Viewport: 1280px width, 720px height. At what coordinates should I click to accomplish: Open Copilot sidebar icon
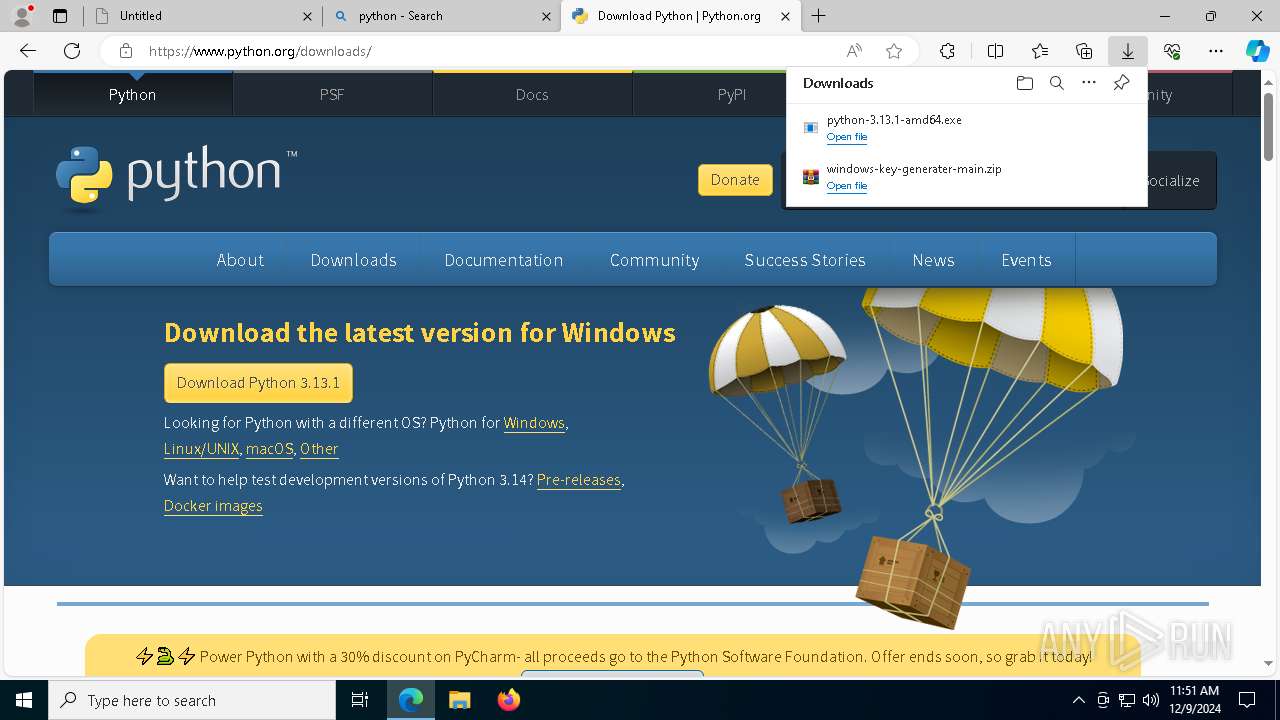click(1257, 51)
